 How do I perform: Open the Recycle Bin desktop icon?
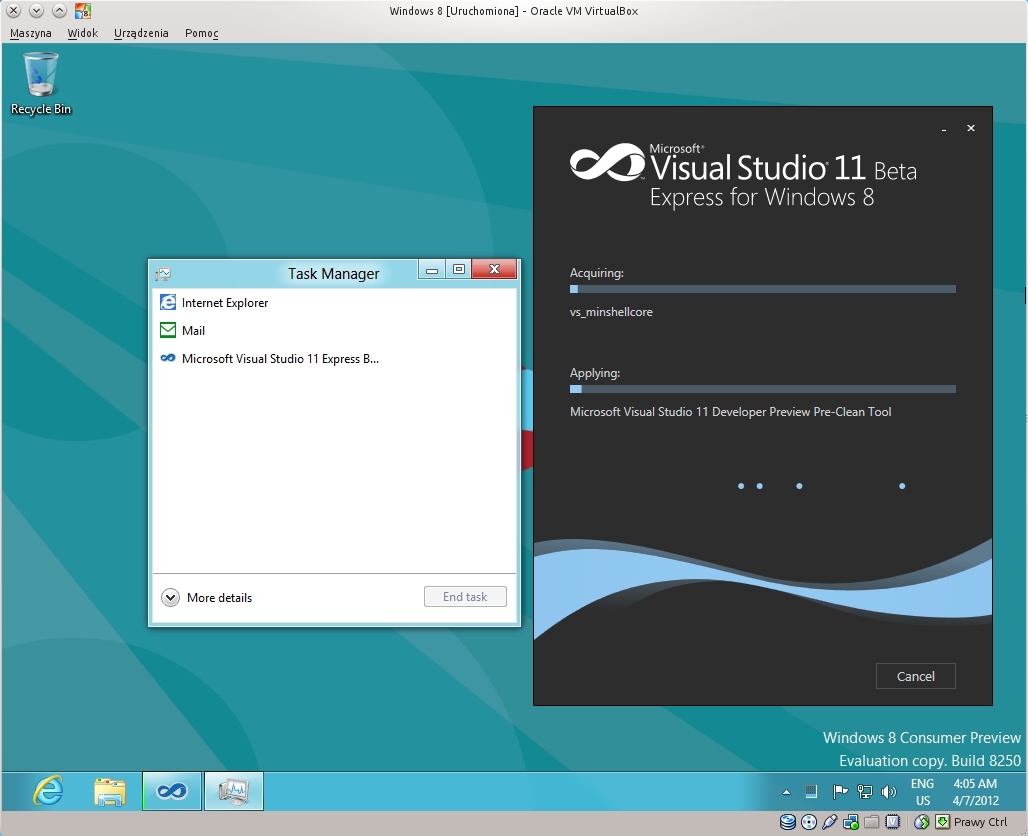(x=41, y=84)
